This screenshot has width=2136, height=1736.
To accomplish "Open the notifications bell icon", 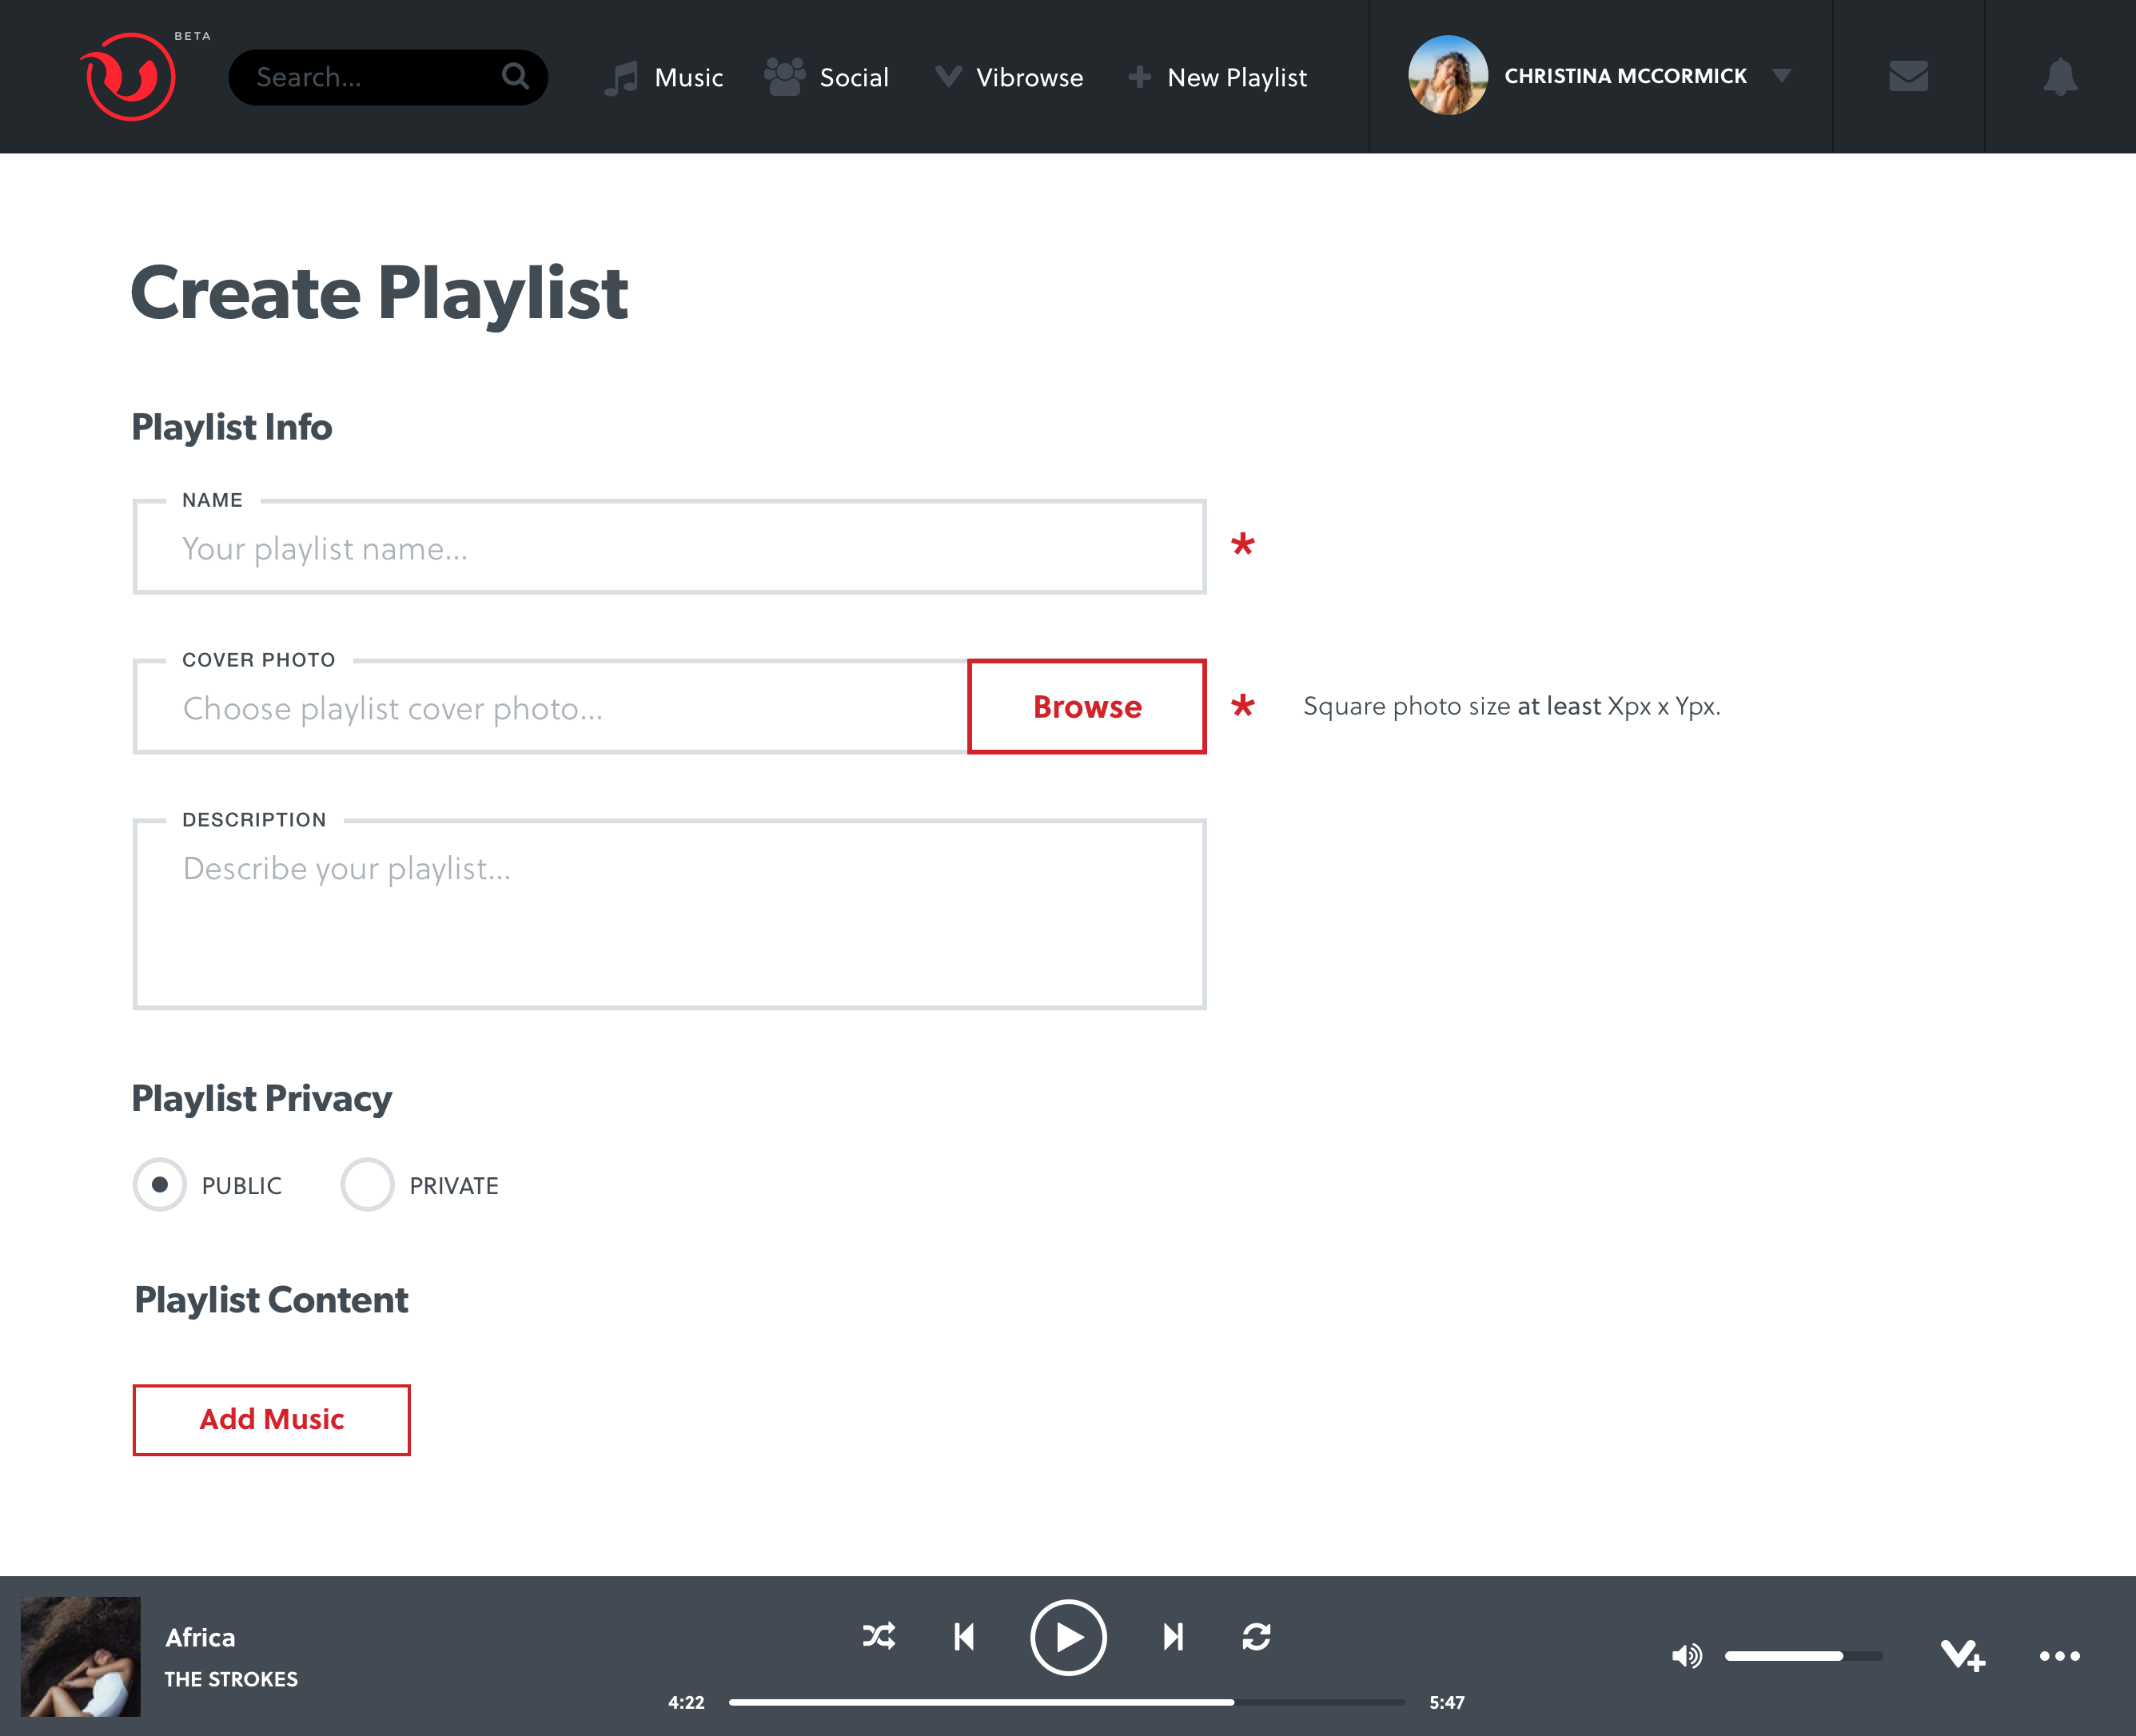I will [x=2060, y=76].
